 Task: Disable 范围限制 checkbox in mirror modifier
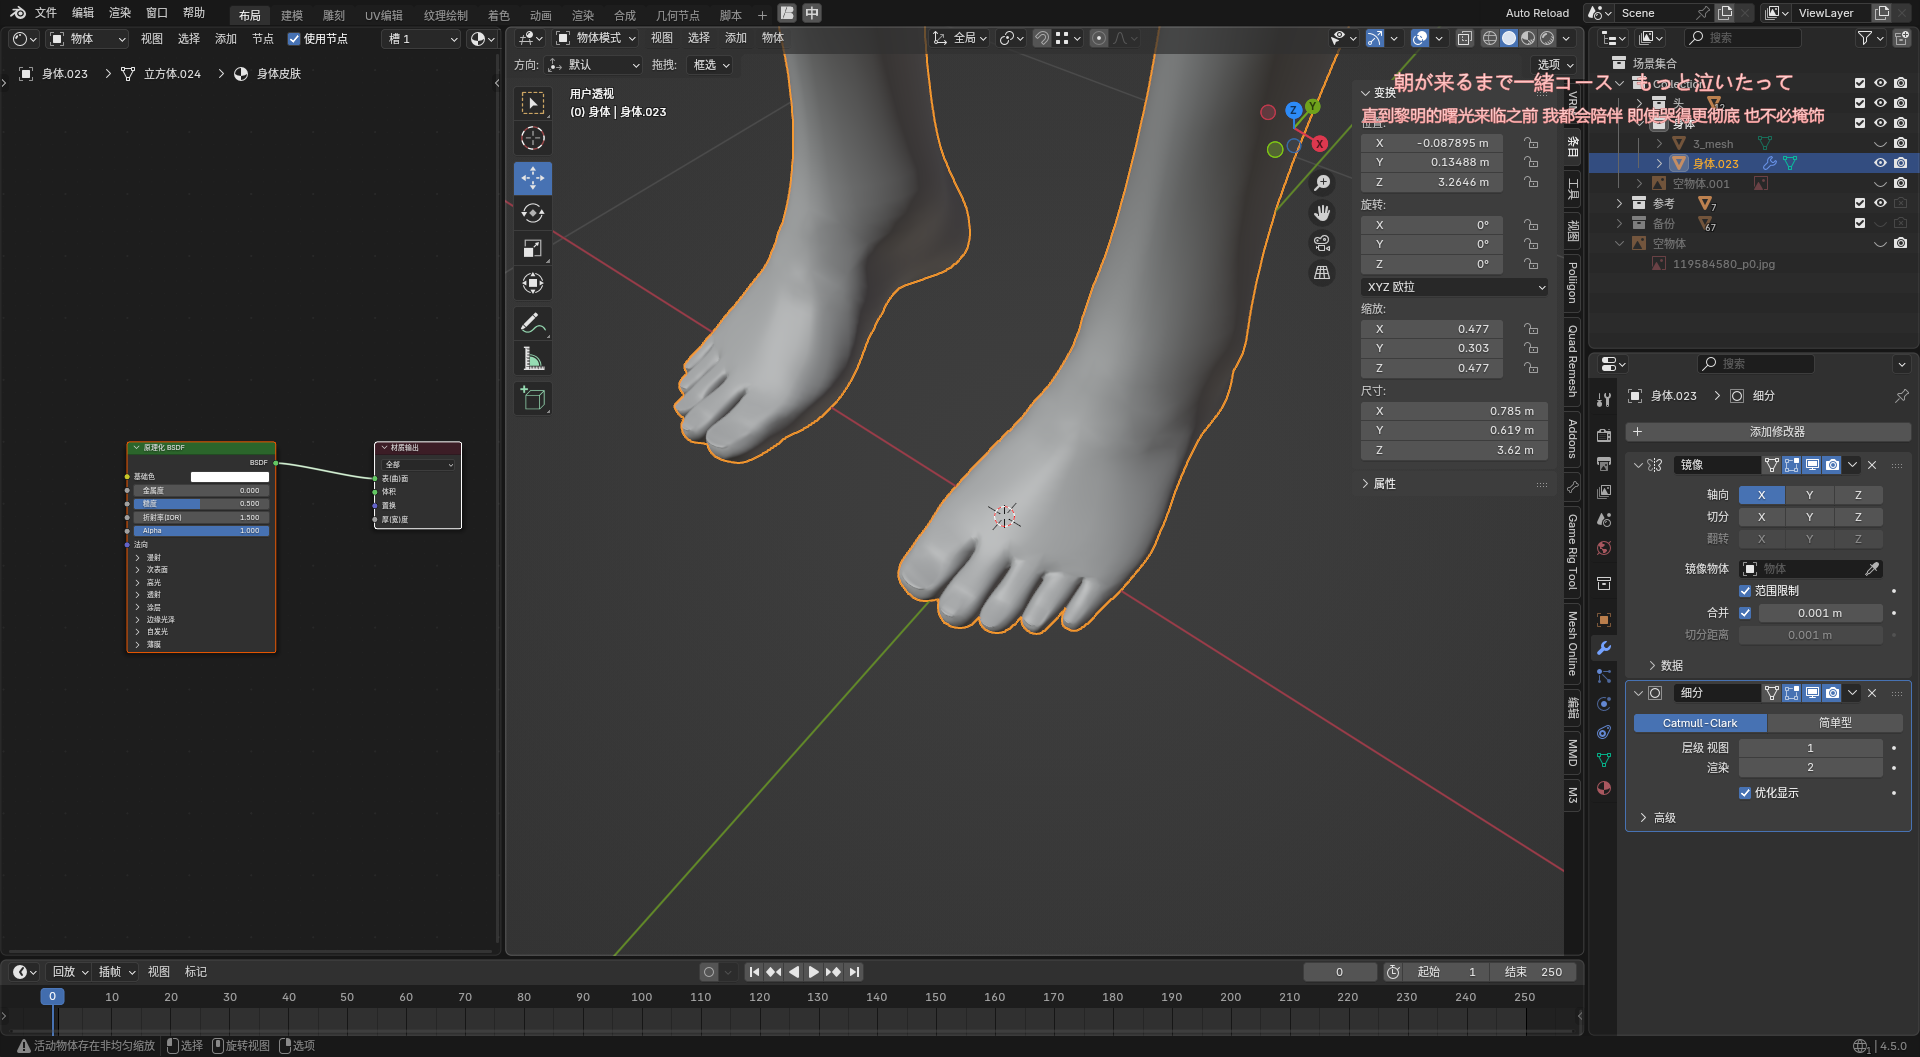[x=1745, y=591]
